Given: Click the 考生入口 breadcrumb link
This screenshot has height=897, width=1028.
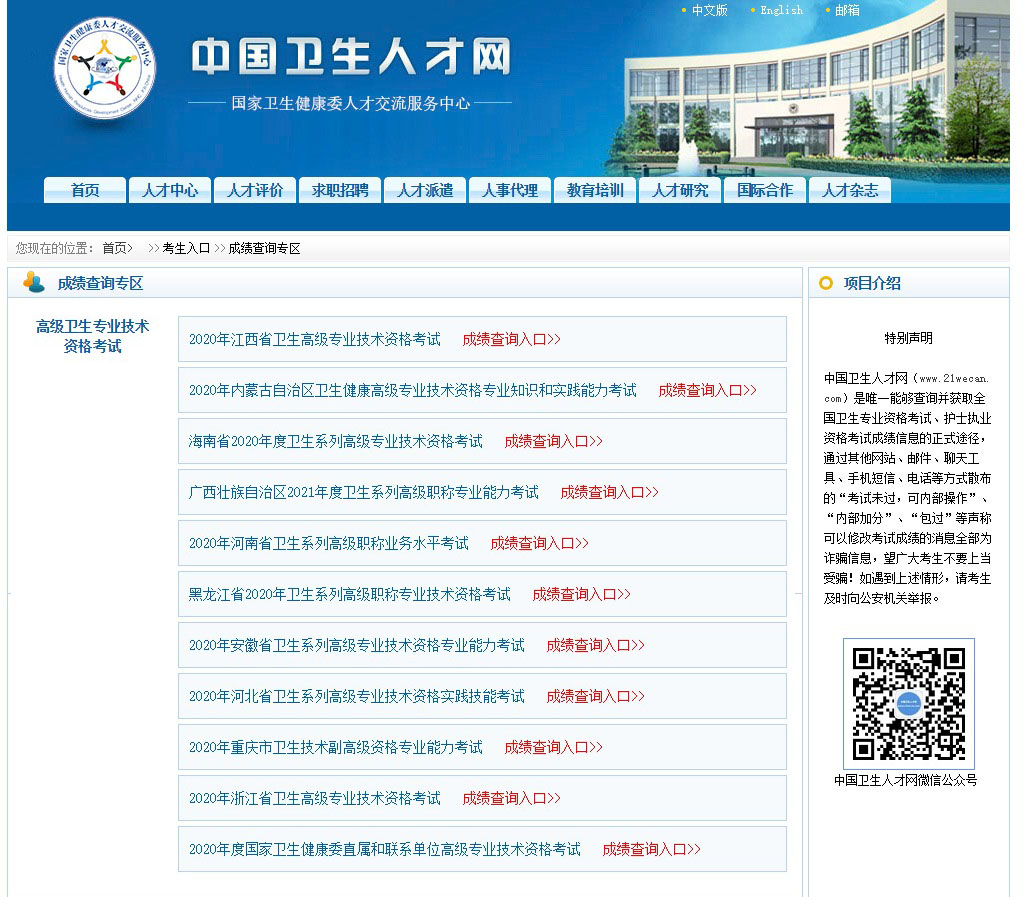Looking at the screenshot, I should point(186,248).
